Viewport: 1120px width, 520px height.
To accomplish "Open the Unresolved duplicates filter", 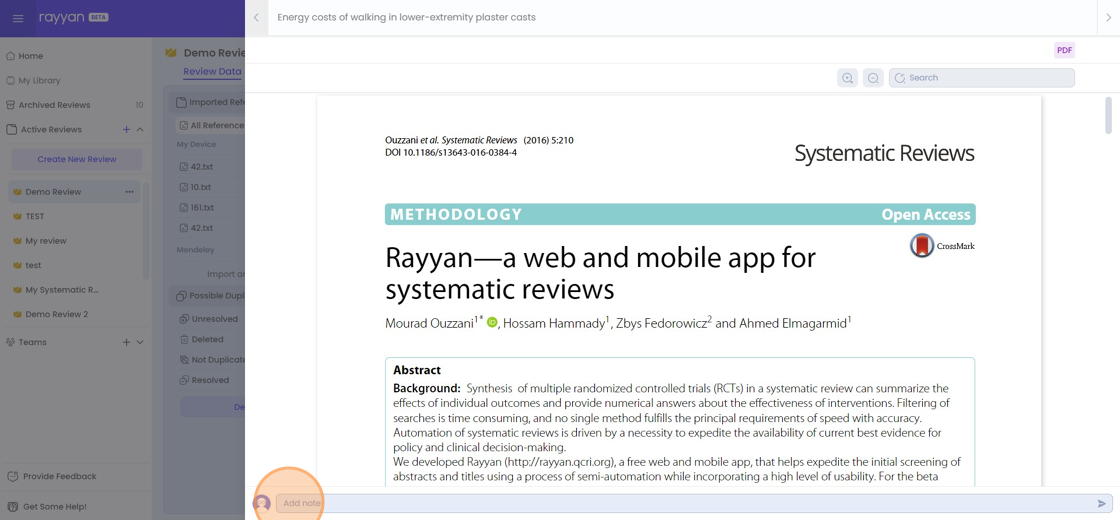I will [211, 319].
